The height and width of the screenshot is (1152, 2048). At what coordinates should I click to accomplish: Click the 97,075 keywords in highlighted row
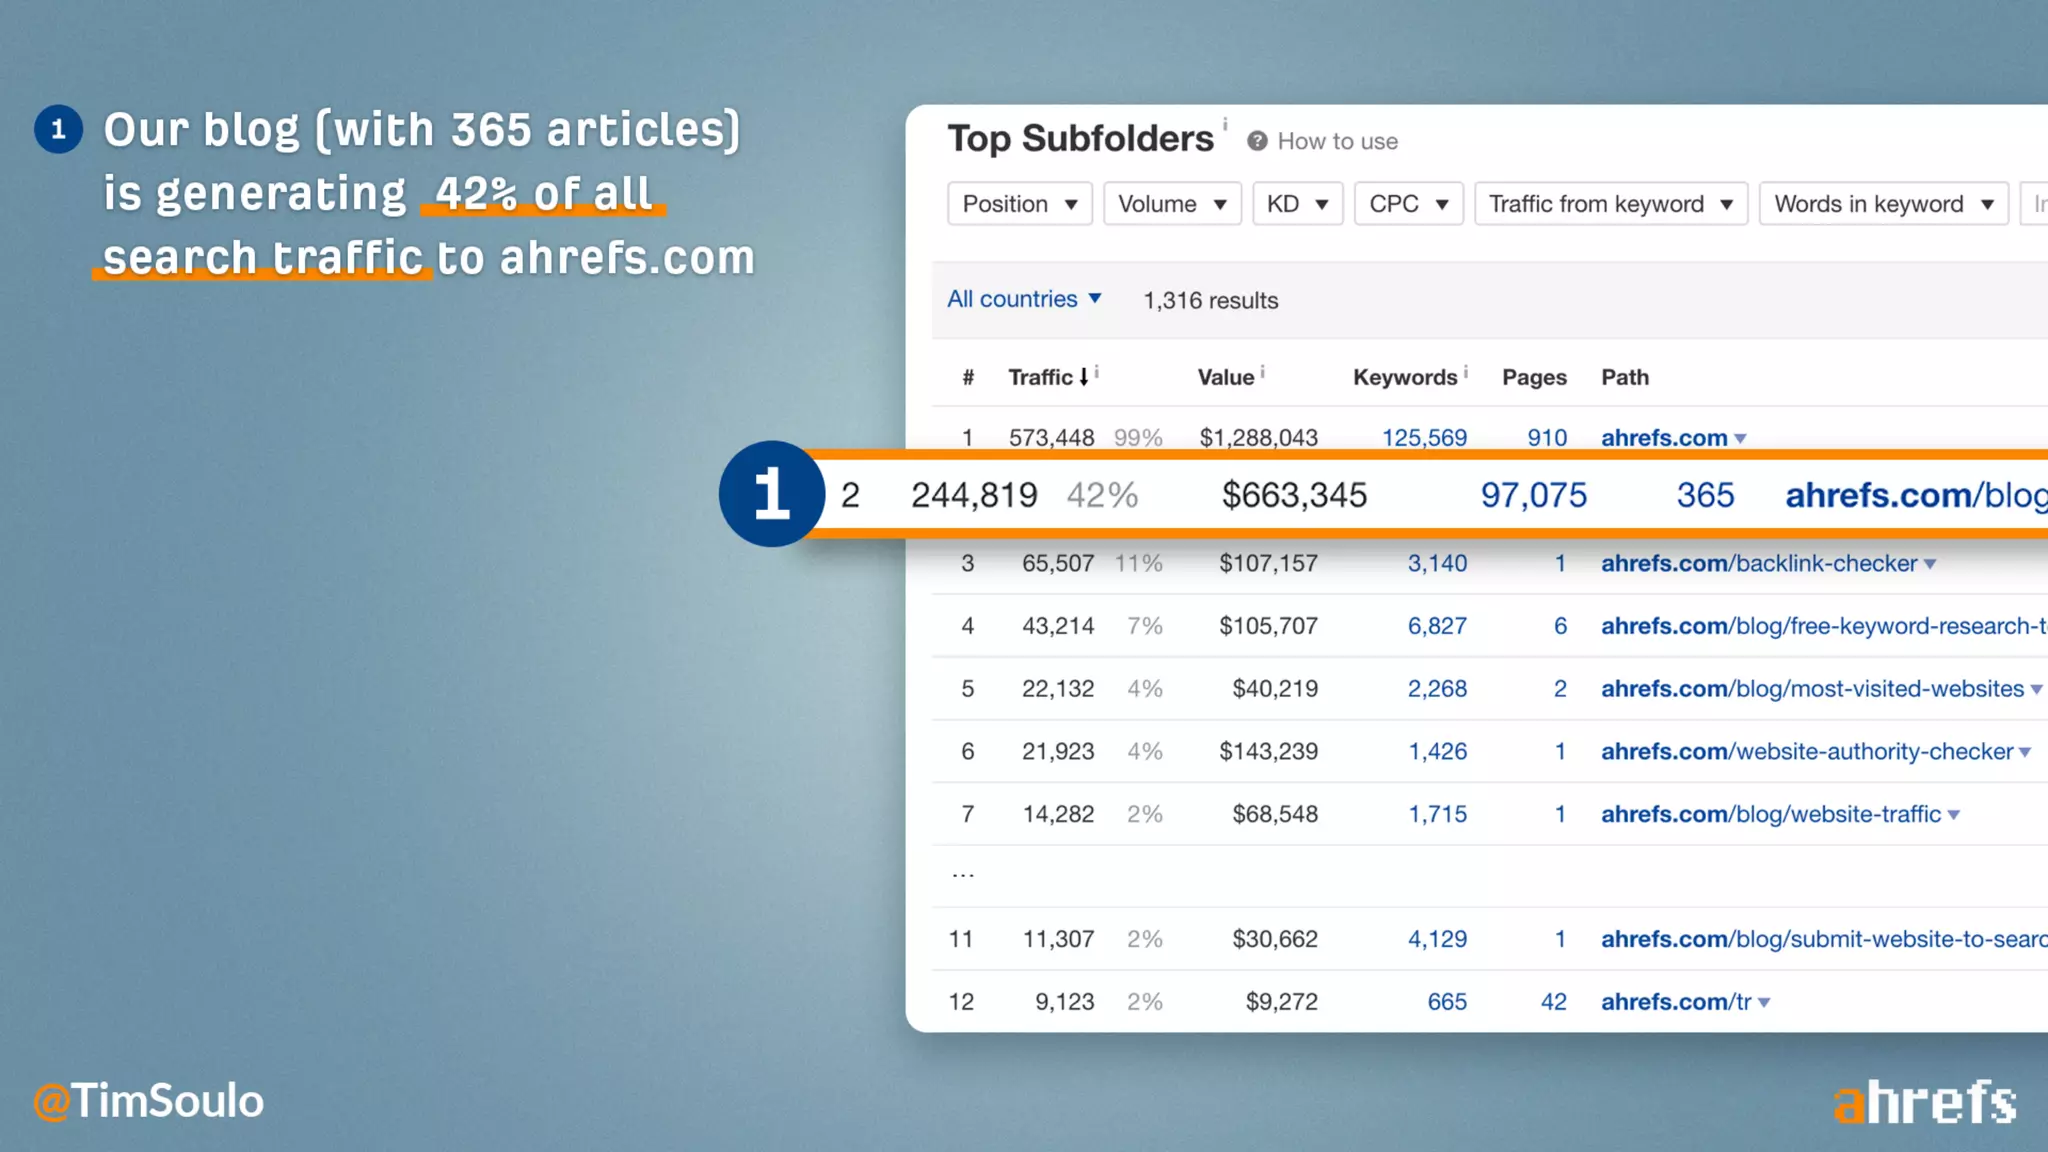(x=1533, y=495)
